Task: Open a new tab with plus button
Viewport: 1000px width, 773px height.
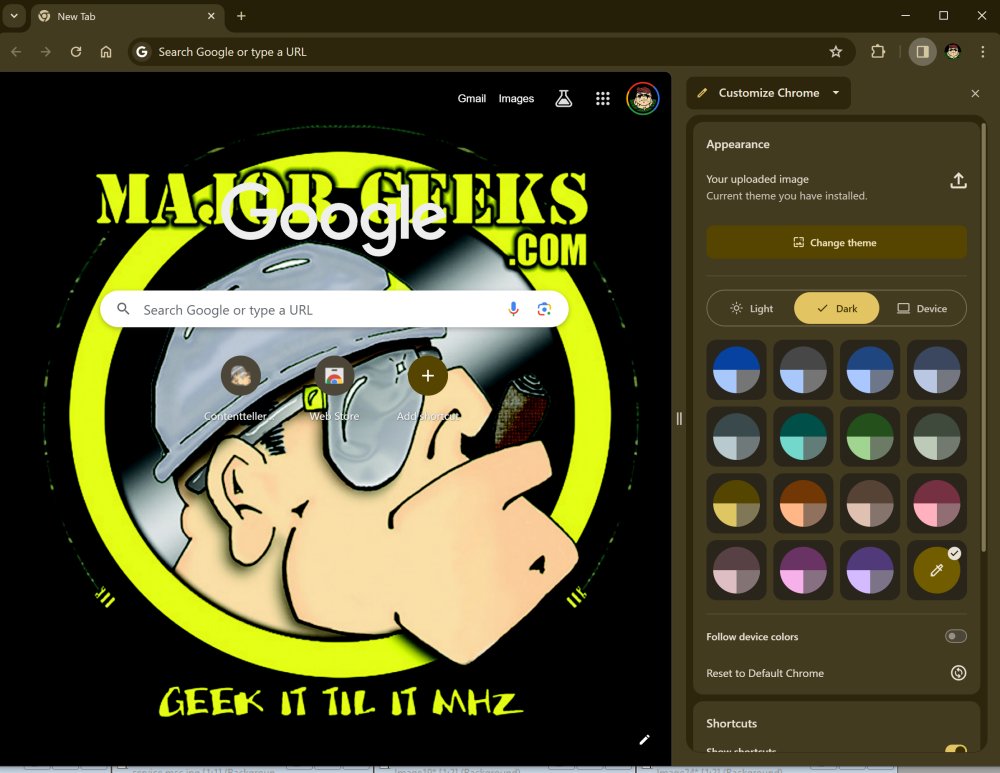Action: tap(241, 16)
